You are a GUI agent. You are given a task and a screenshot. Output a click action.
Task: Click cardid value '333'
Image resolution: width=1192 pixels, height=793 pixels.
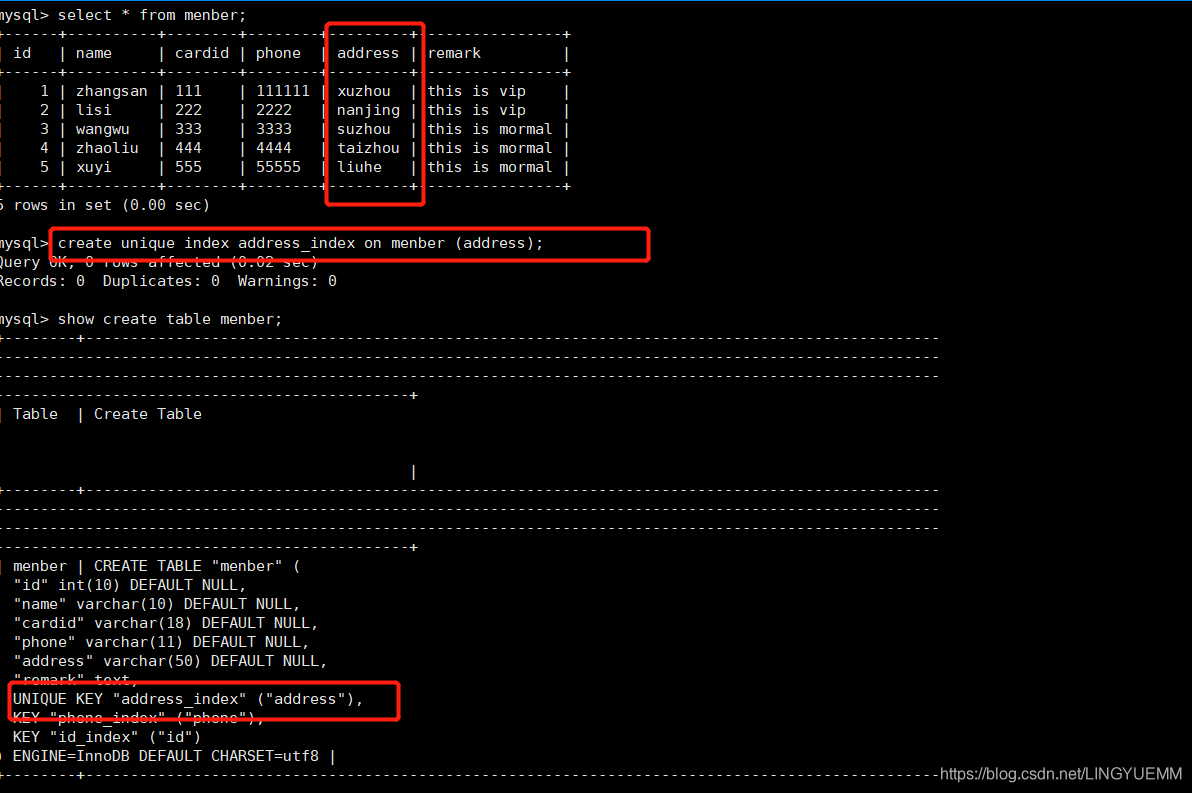[x=188, y=129]
